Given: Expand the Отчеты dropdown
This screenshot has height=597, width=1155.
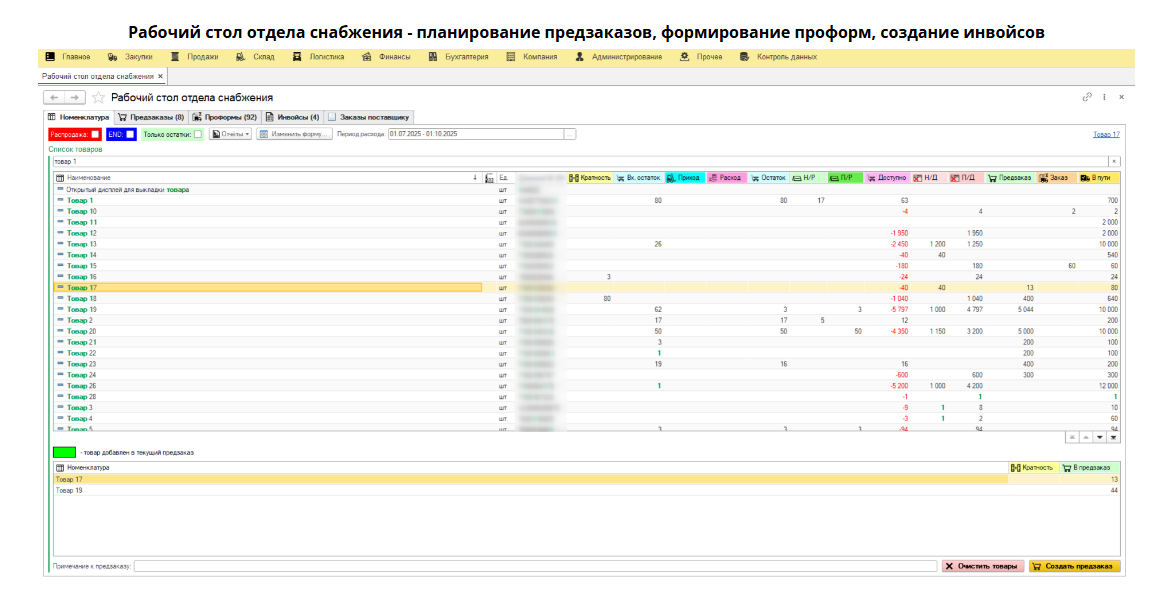Looking at the screenshot, I should [230, 134].
